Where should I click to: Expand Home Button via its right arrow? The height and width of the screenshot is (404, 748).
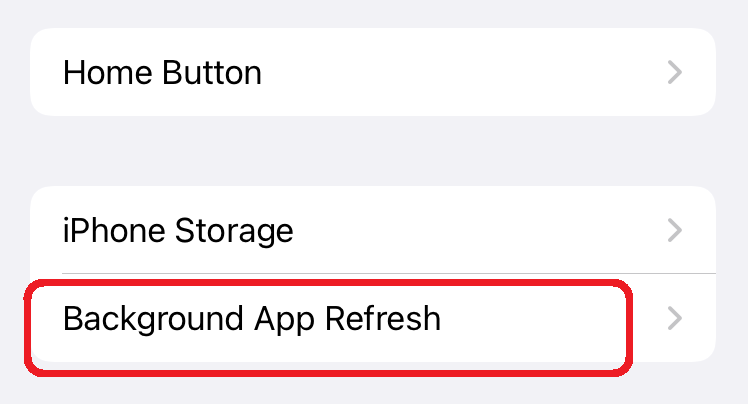tap(676, 73)
